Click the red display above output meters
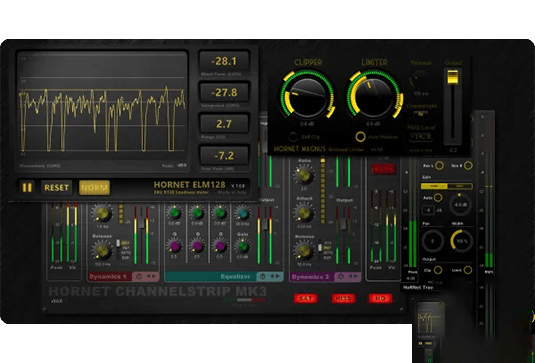 [x=383, y=169]
